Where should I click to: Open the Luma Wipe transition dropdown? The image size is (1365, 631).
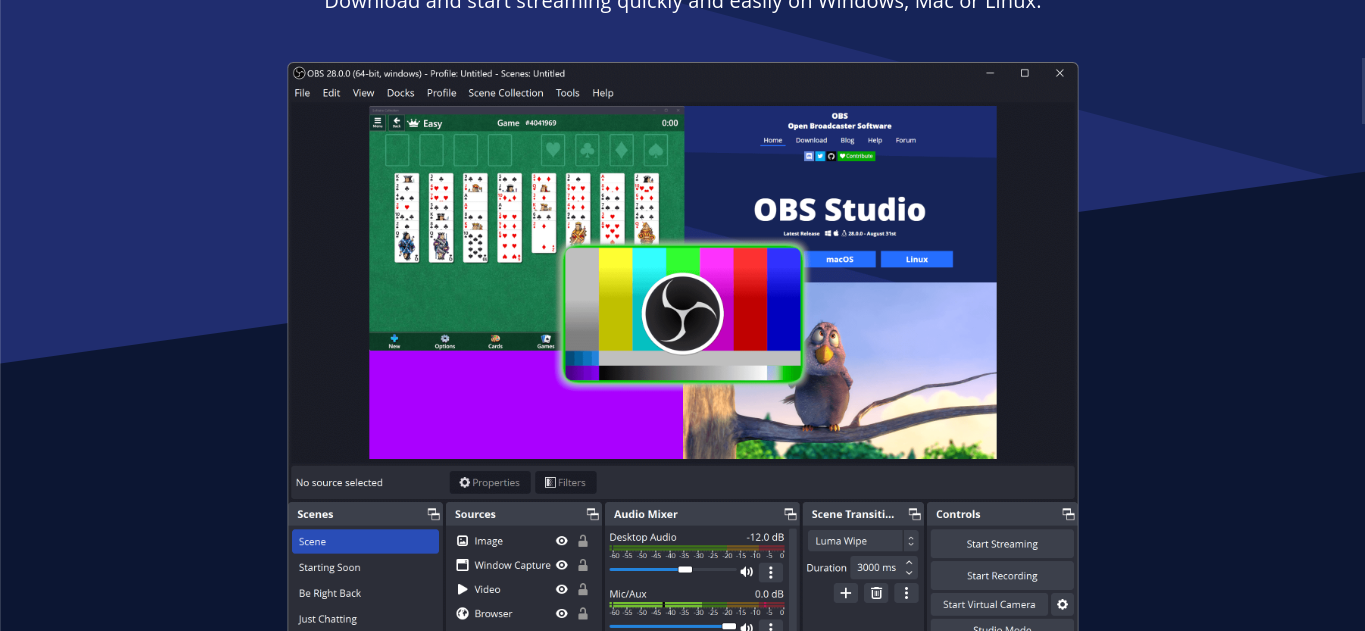coord(863,541)
